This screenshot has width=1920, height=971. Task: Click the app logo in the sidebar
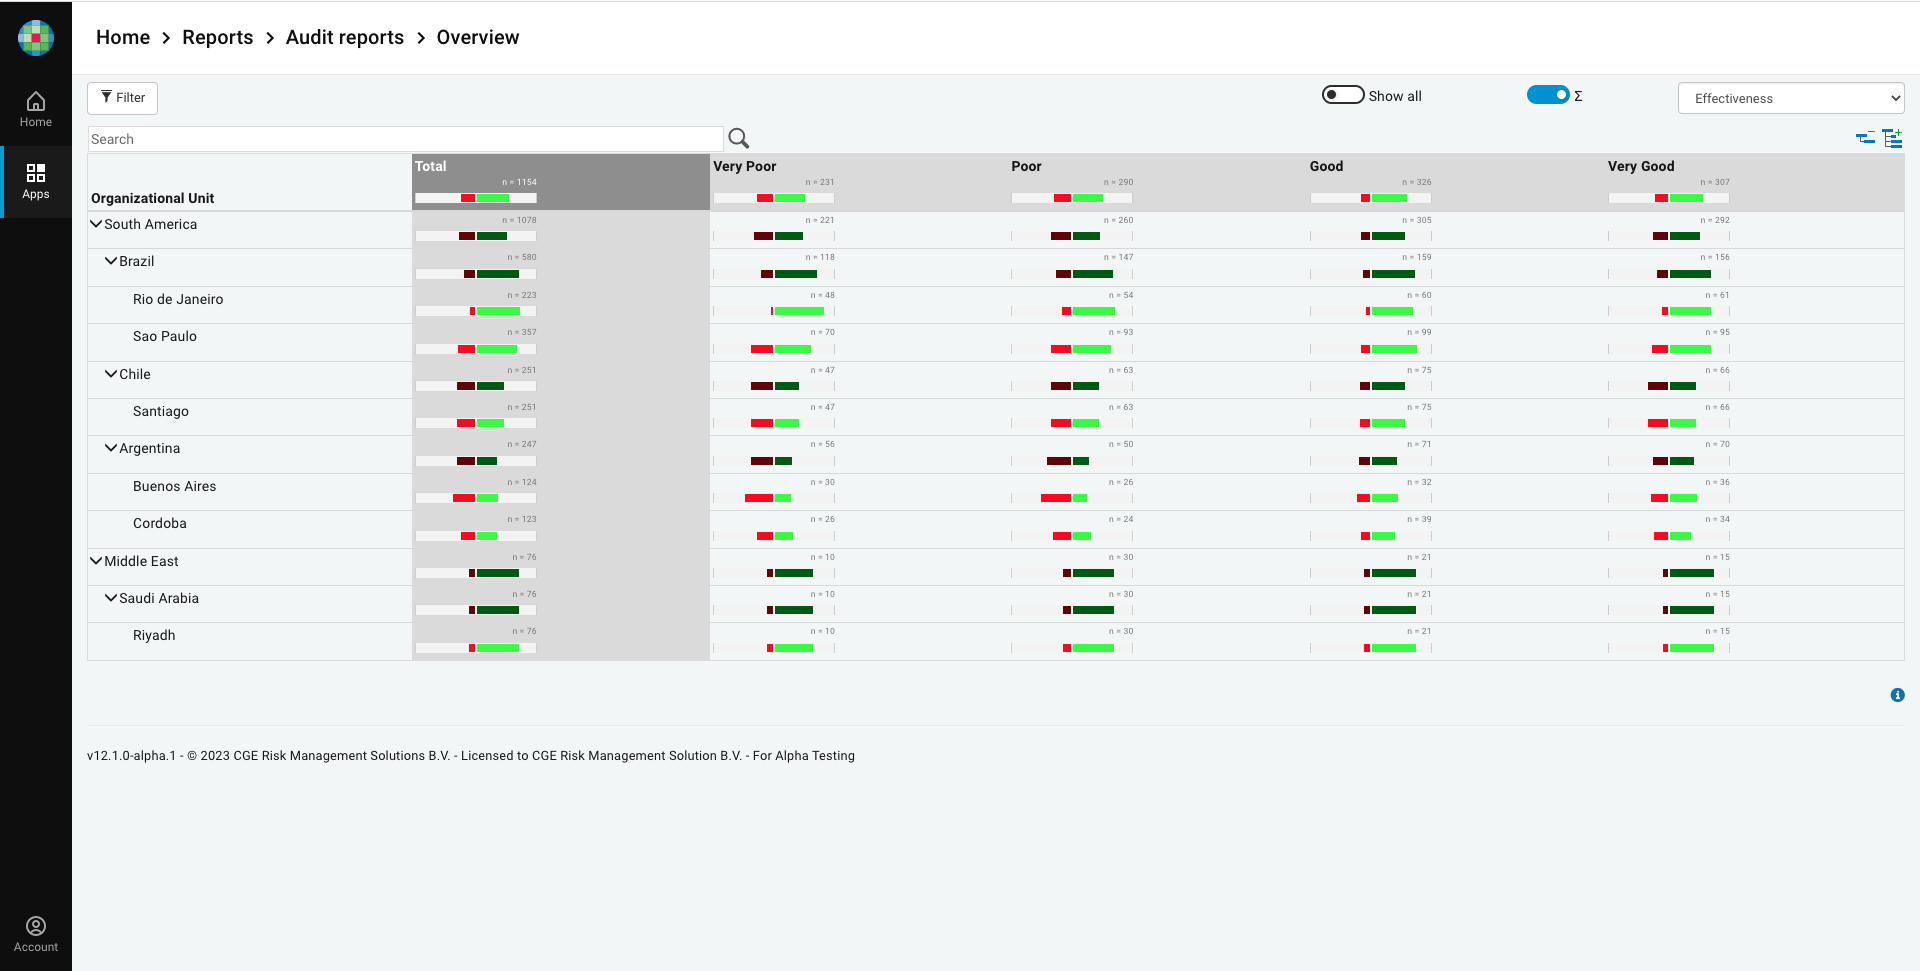pyautogui.click(x=36, y=38)
